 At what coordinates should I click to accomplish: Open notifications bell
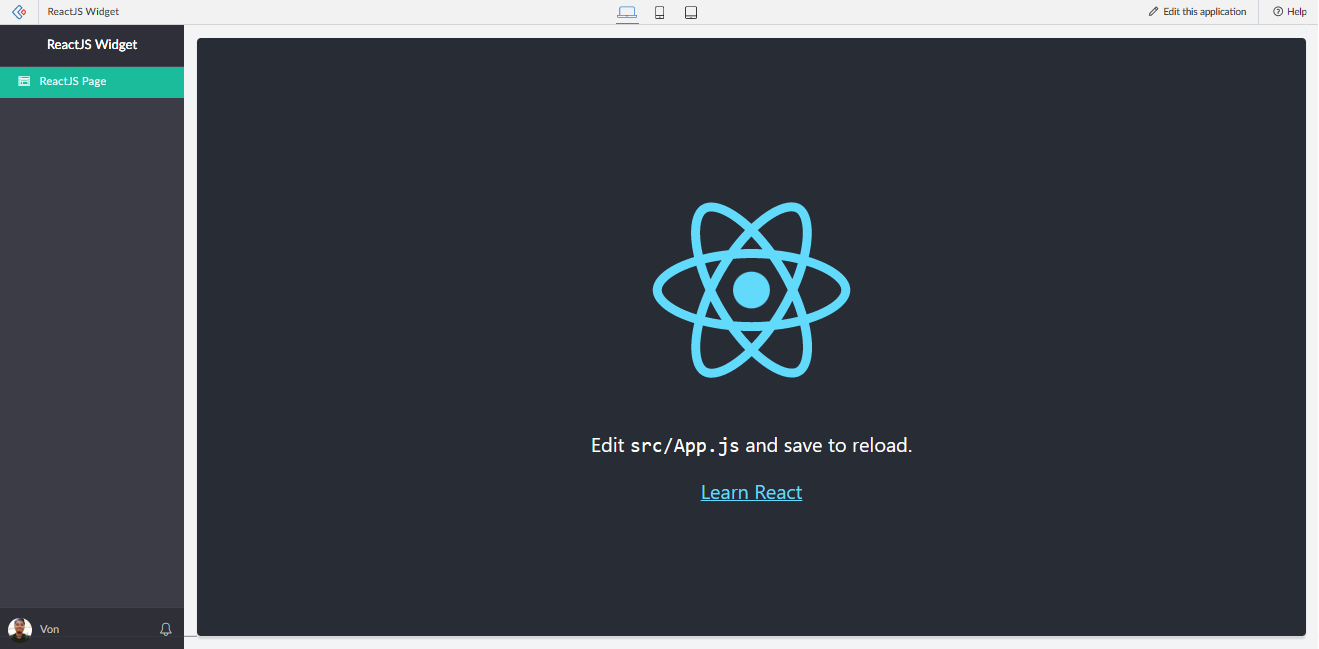166,629
